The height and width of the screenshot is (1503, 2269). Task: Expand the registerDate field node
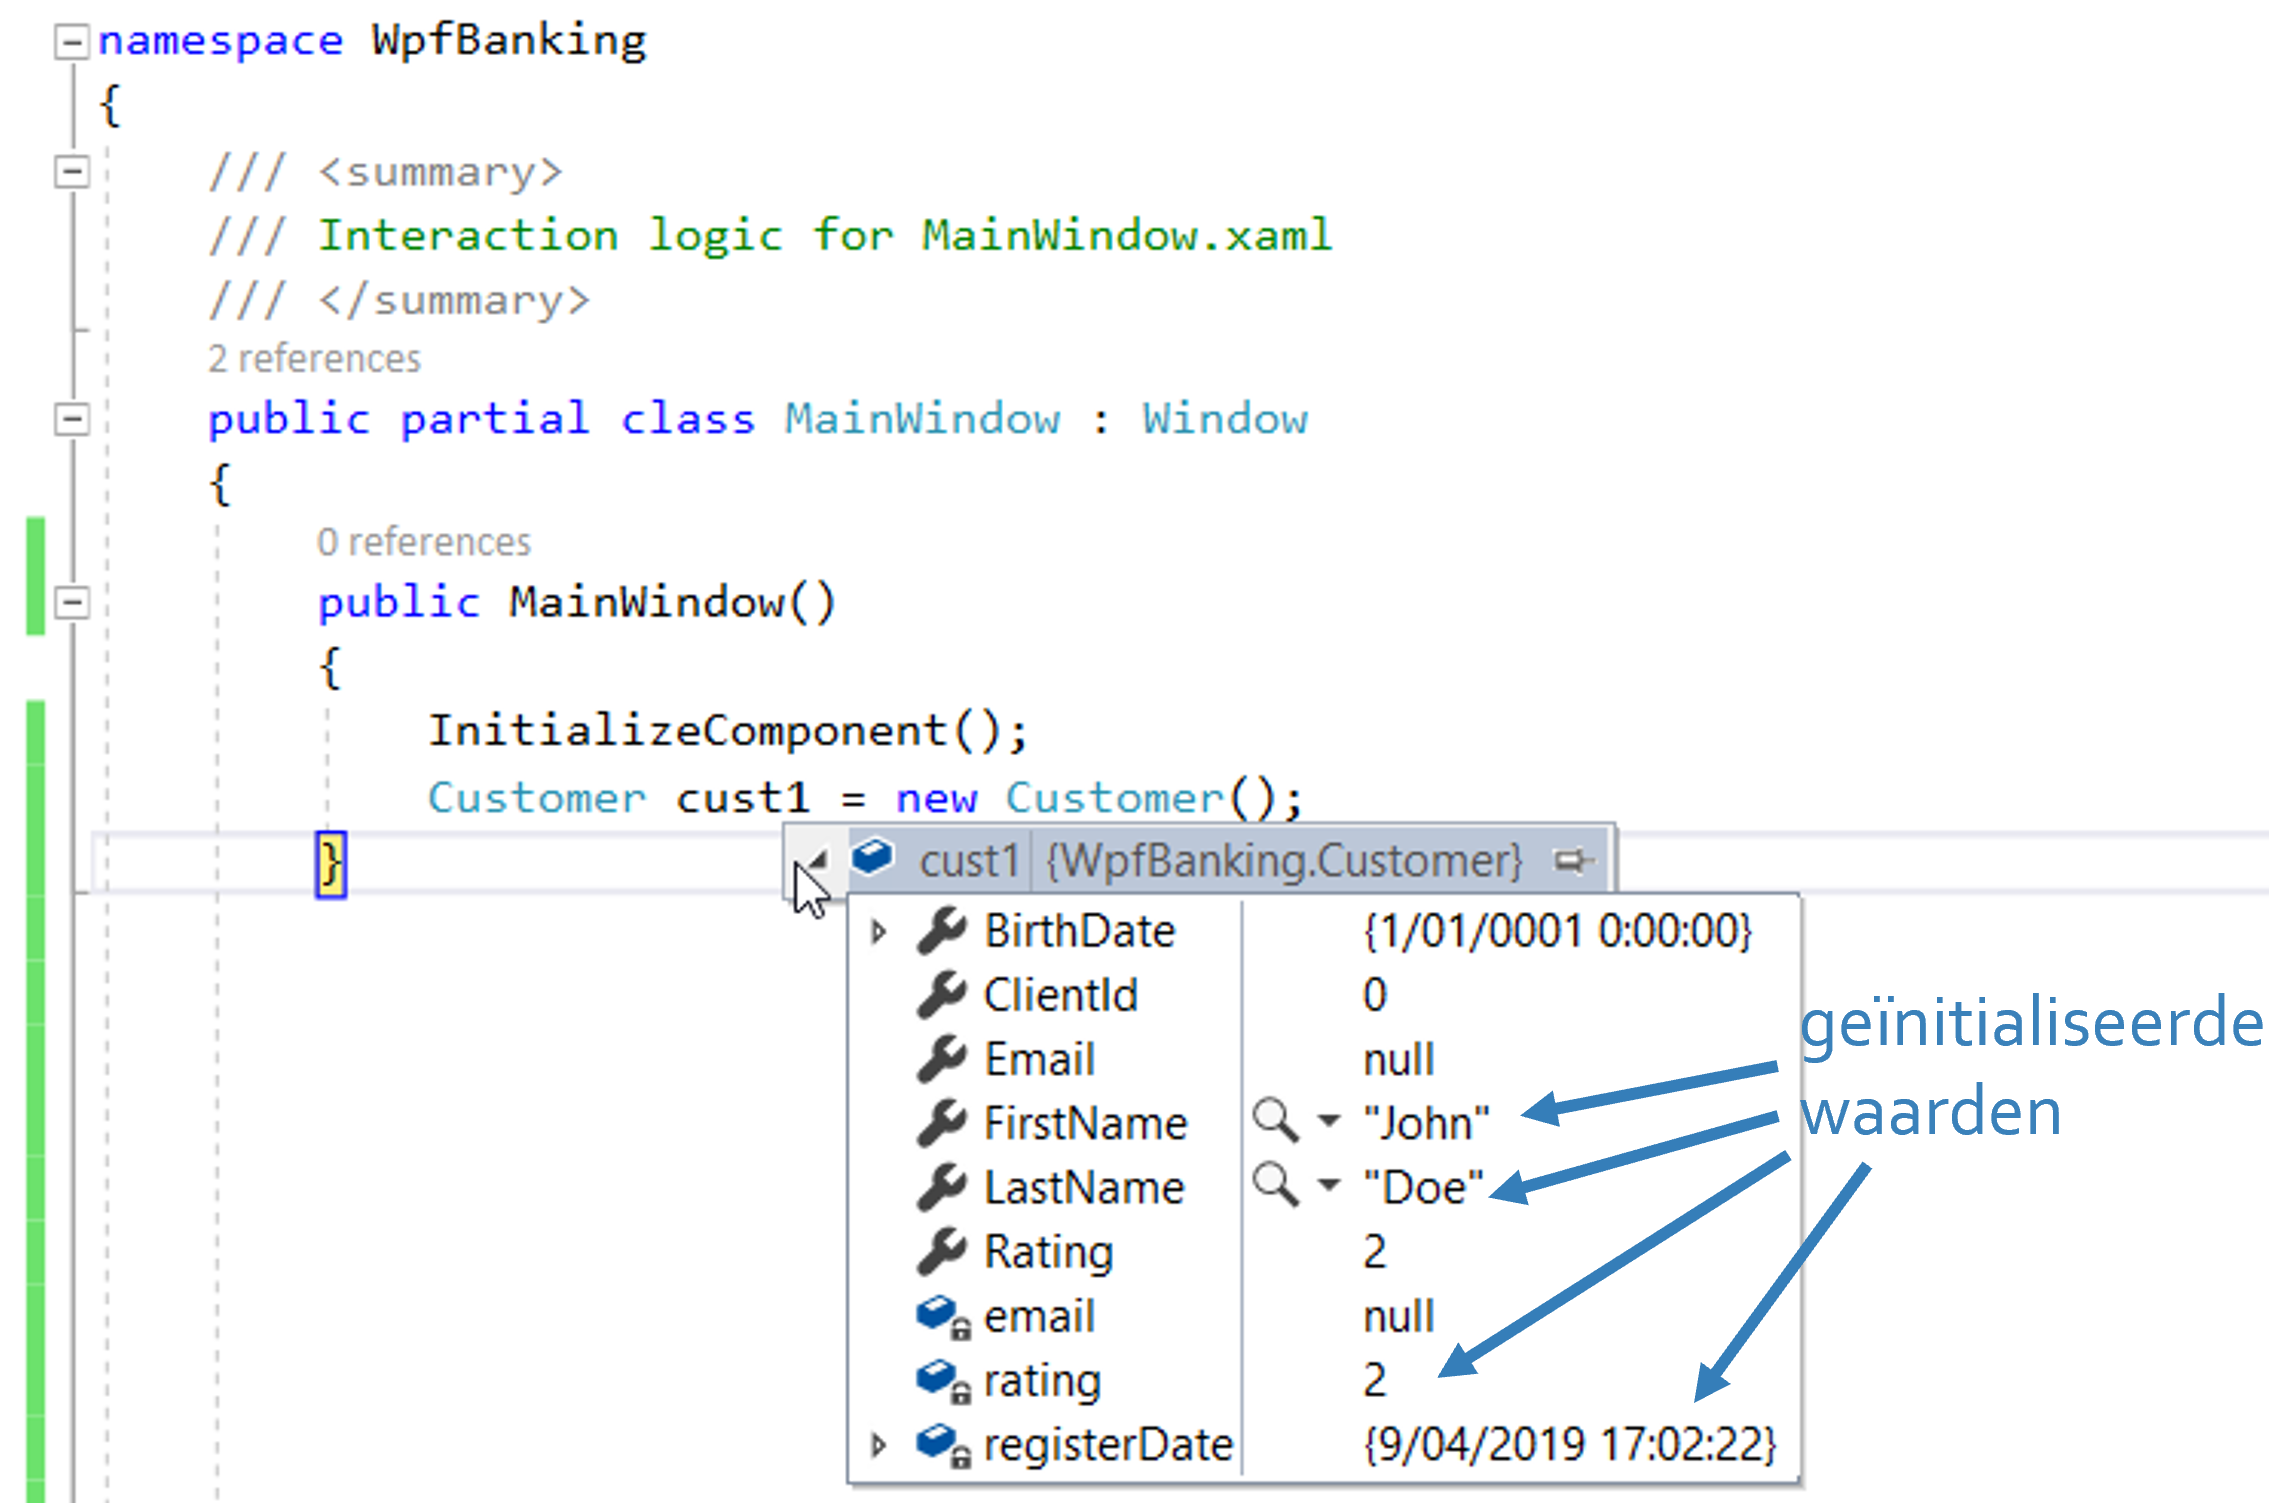click(x=878, y=1445)
